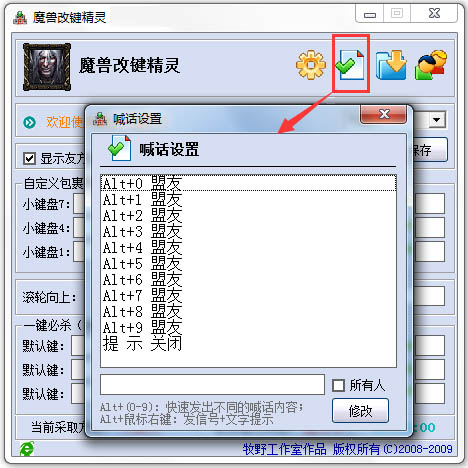The image size is (468, 468).
Task: Toggle the 显示友方 checkbox
Action: click(29, 159)
